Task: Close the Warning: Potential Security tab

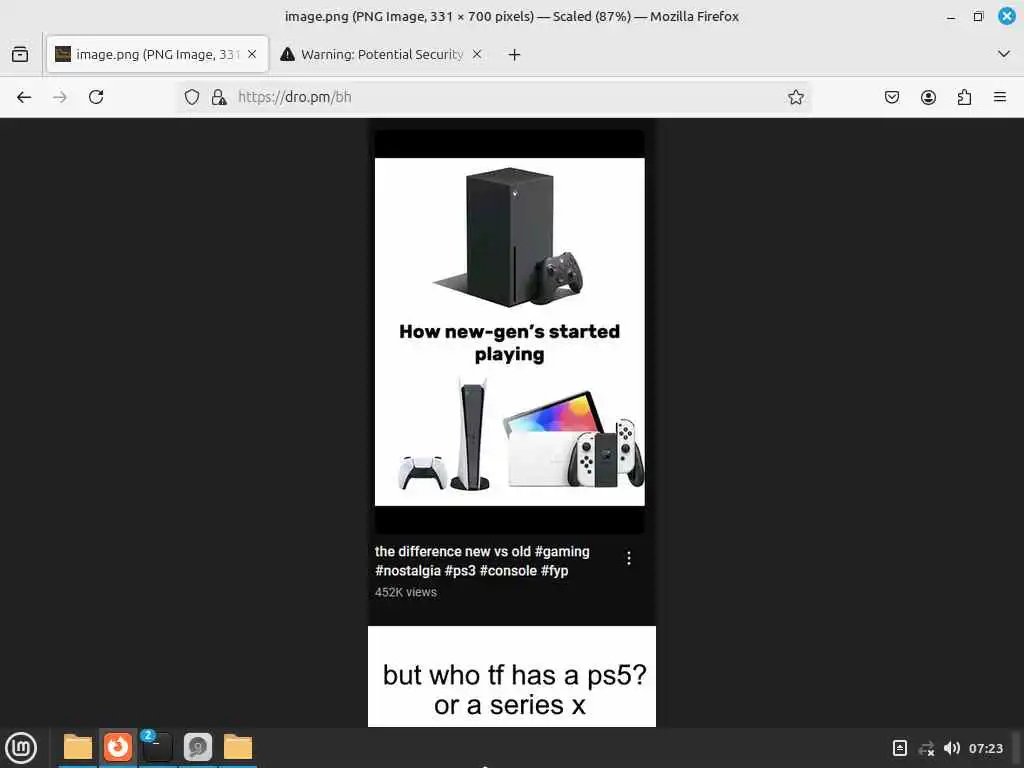Action: (477, 54)
